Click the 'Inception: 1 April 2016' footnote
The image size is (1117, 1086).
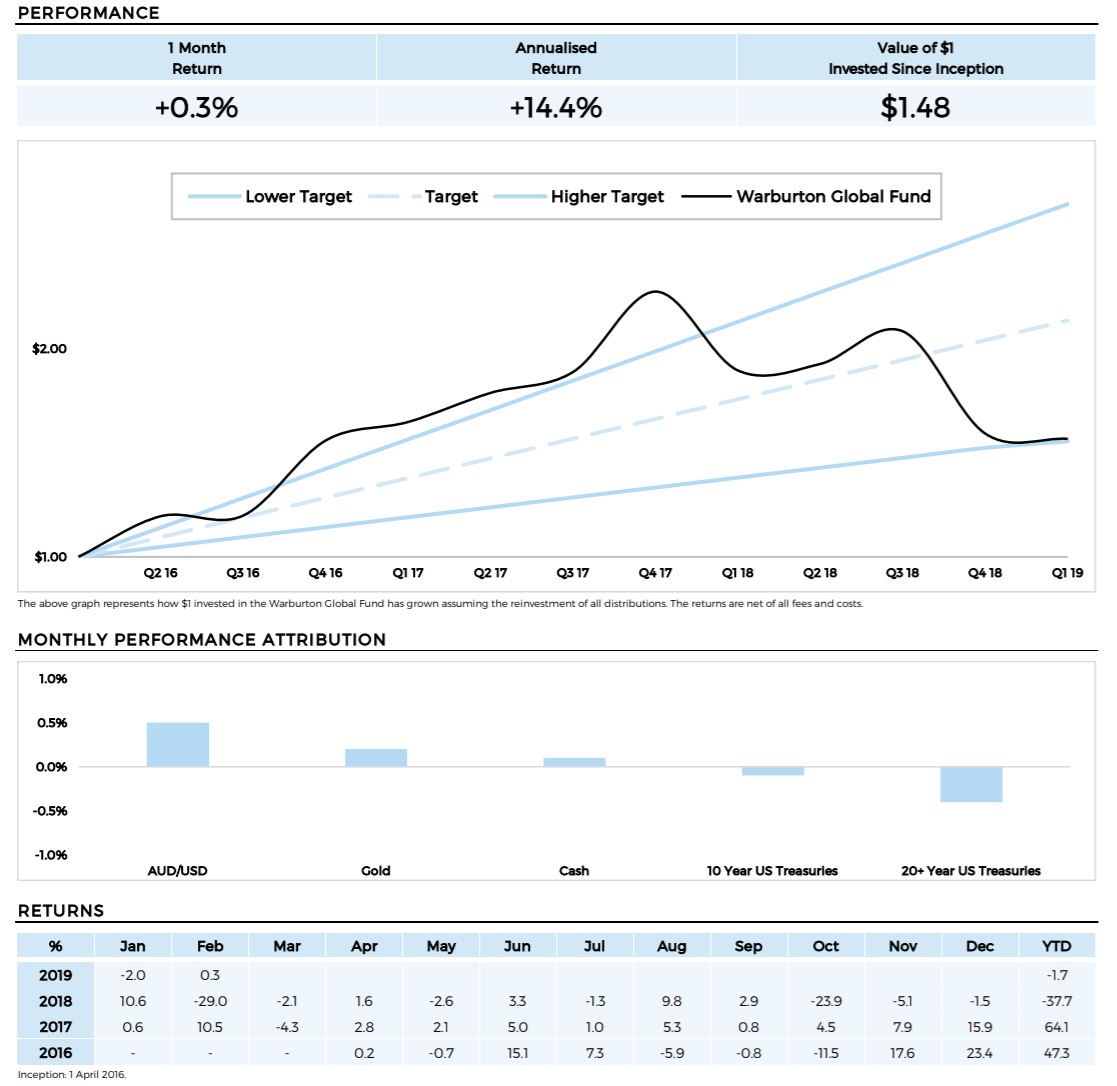point(72,1075)
